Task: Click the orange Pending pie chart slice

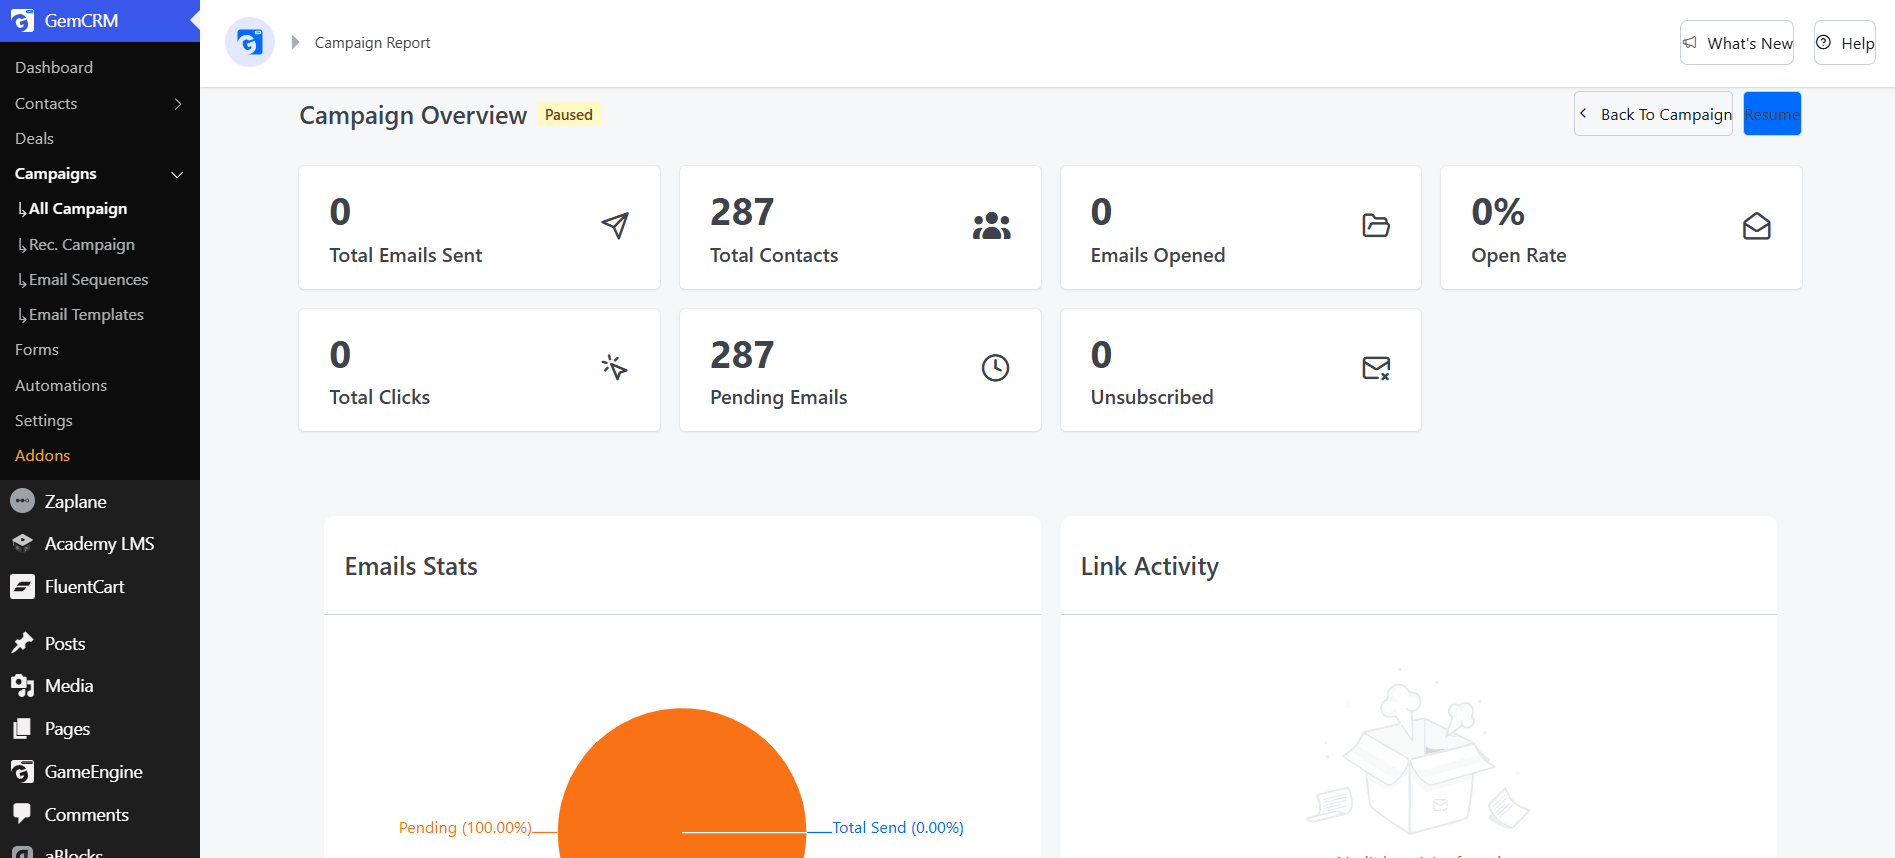Action: point(682,785)
